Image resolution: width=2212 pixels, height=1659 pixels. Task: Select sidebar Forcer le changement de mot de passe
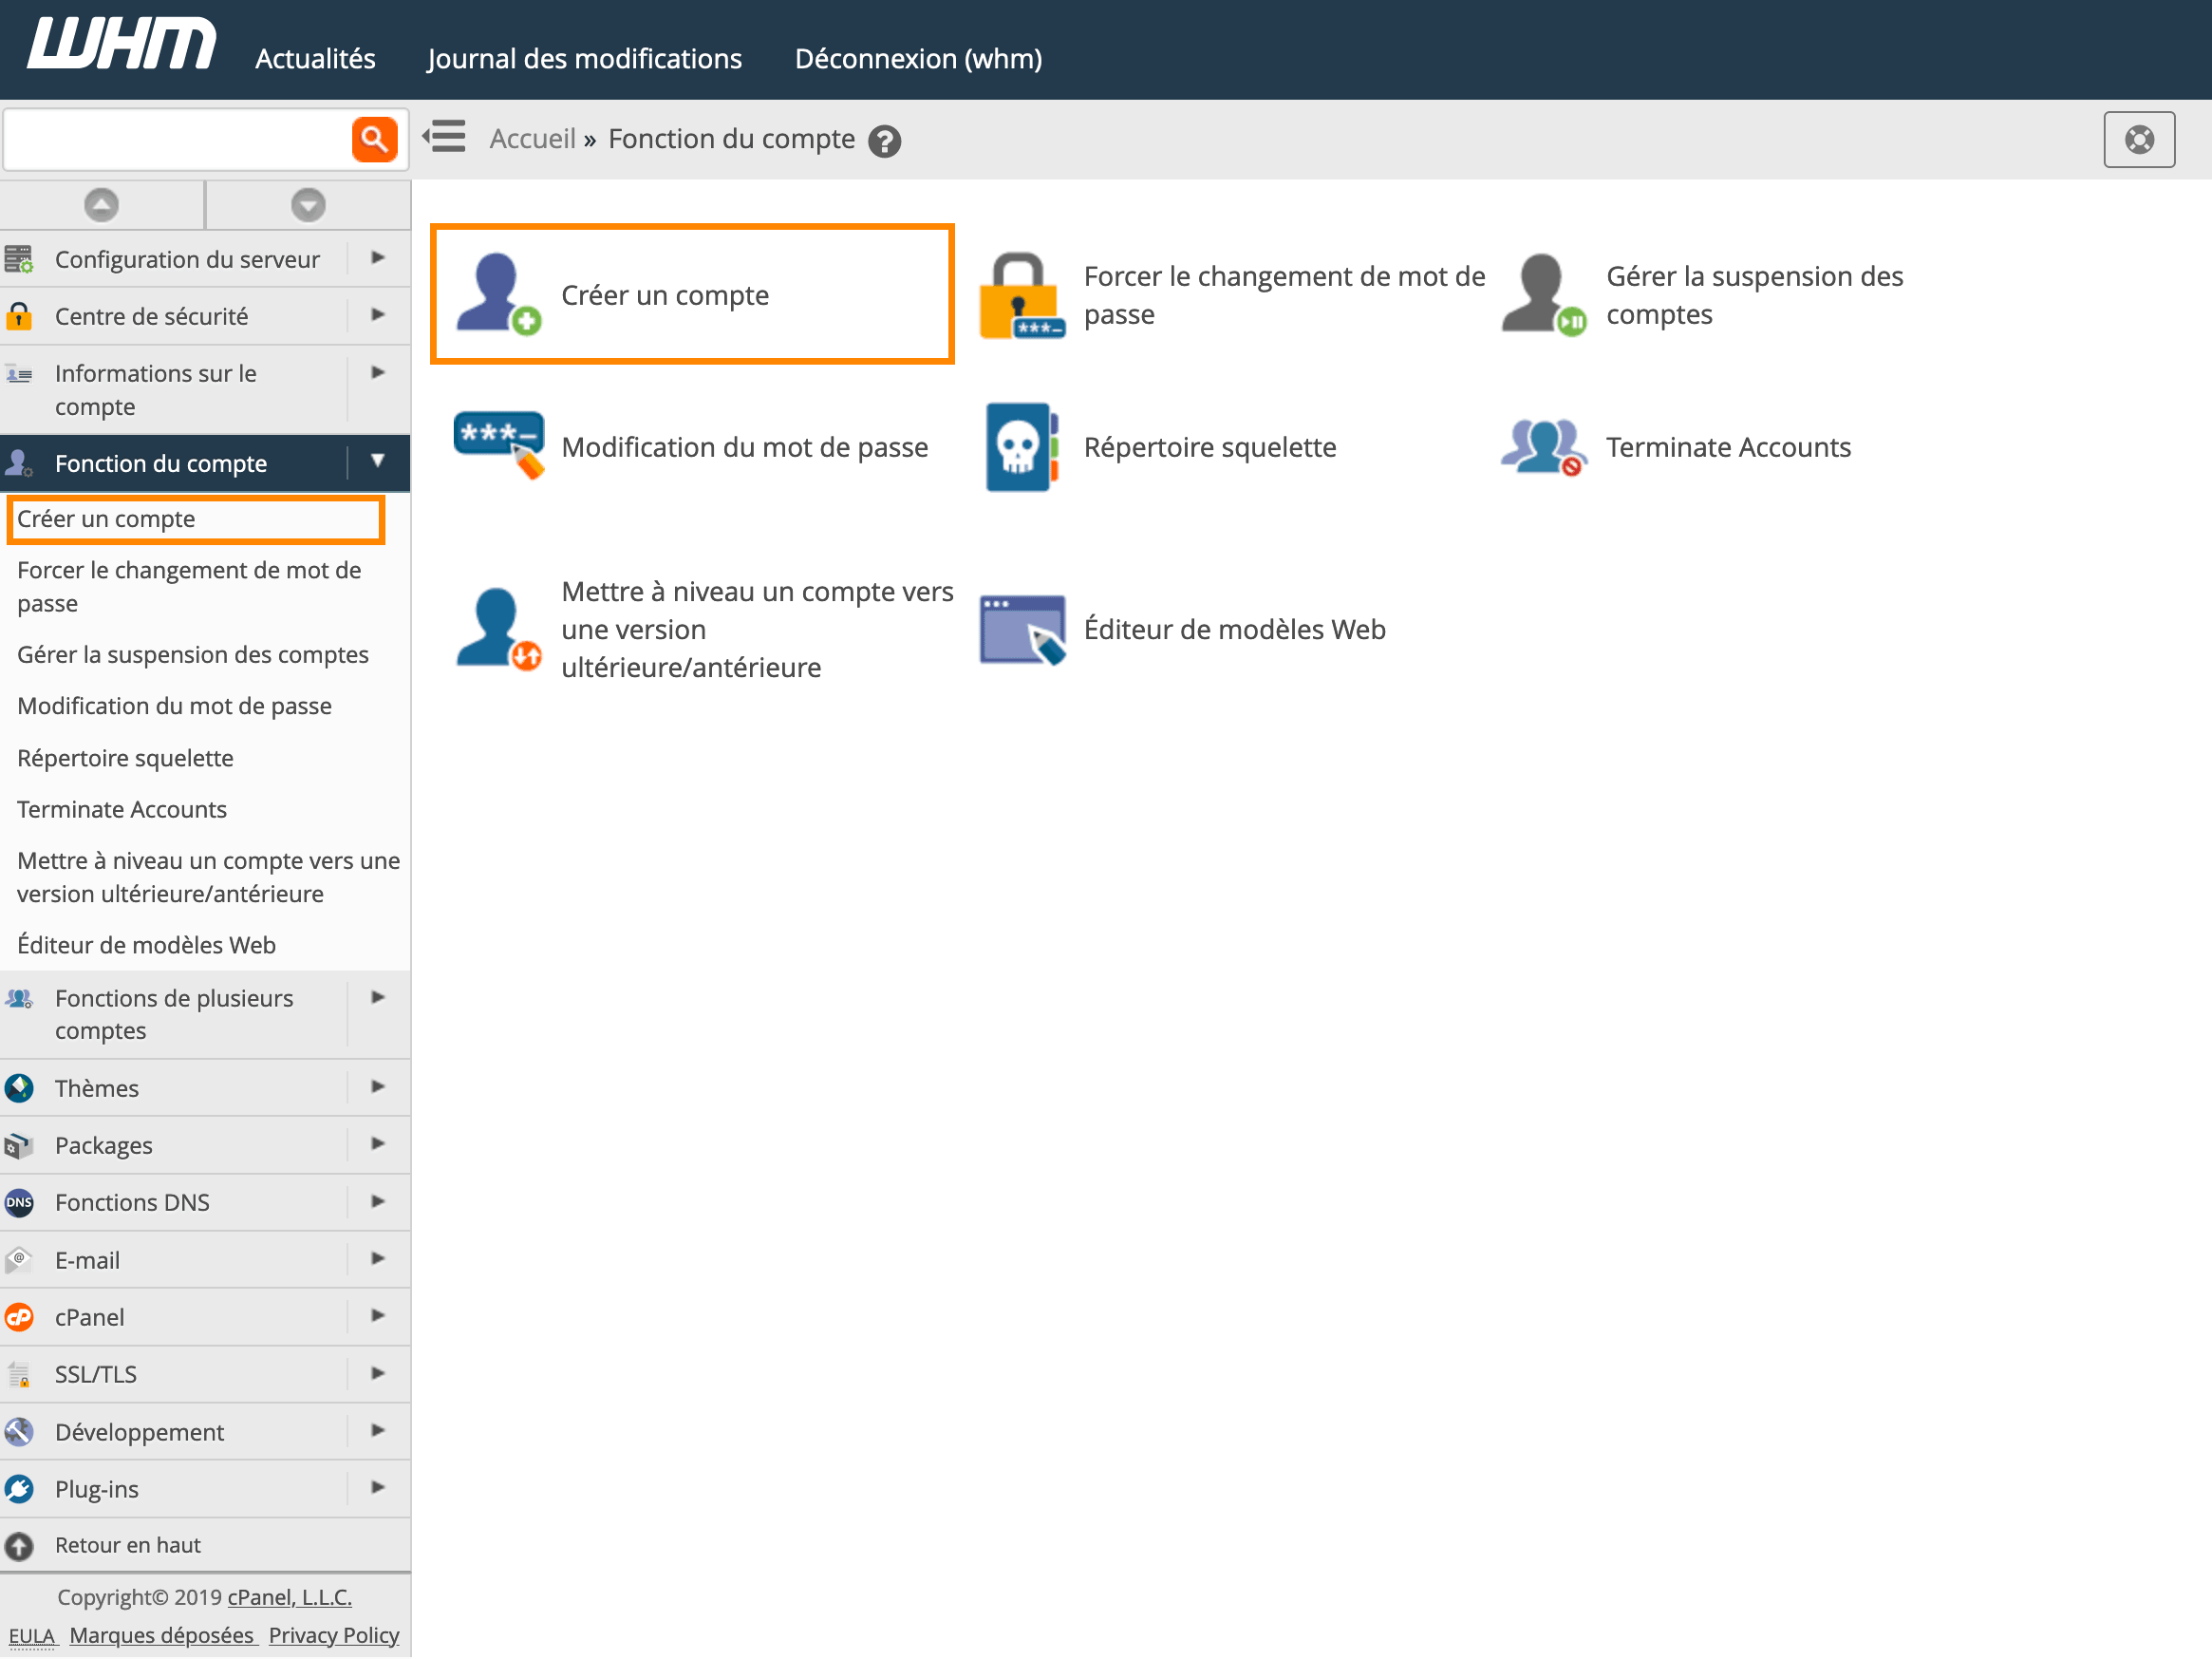click(189, 586)
